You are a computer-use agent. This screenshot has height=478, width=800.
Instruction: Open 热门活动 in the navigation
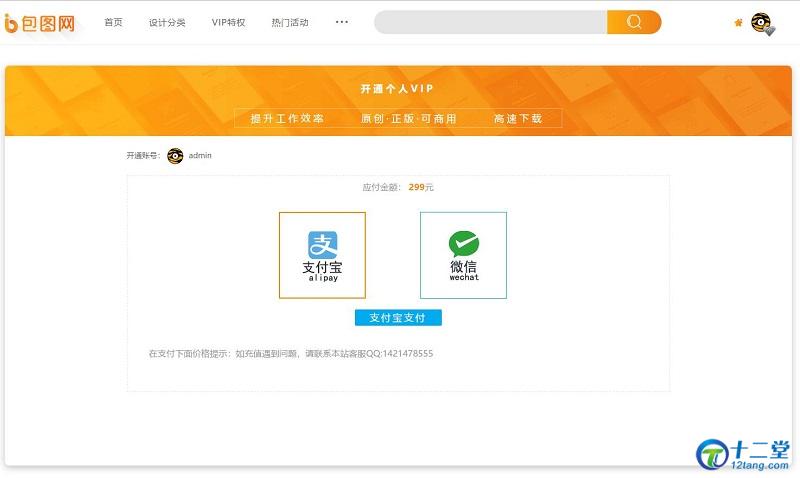coord(290,22)
